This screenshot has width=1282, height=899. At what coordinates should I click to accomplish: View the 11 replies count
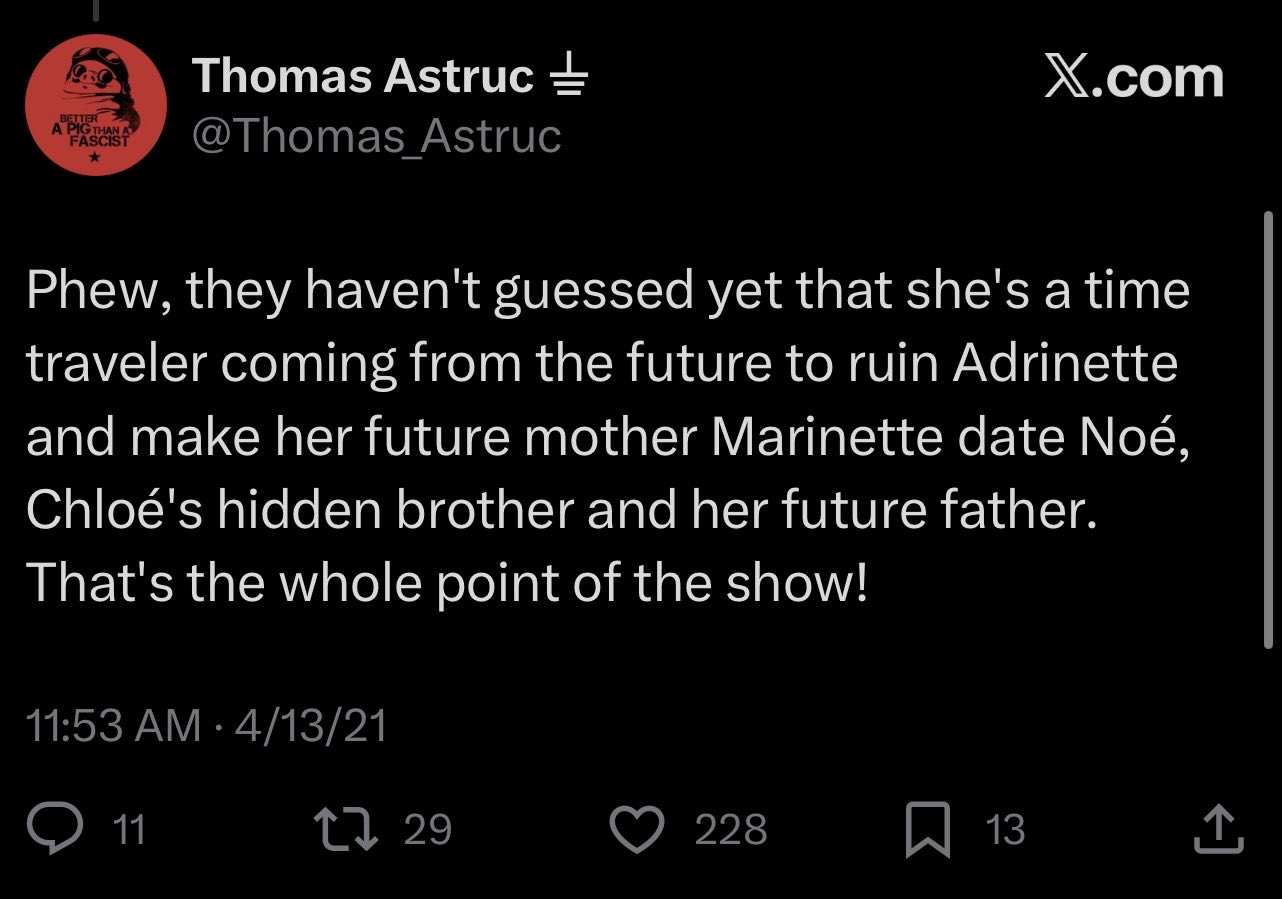tap(128, 831)
